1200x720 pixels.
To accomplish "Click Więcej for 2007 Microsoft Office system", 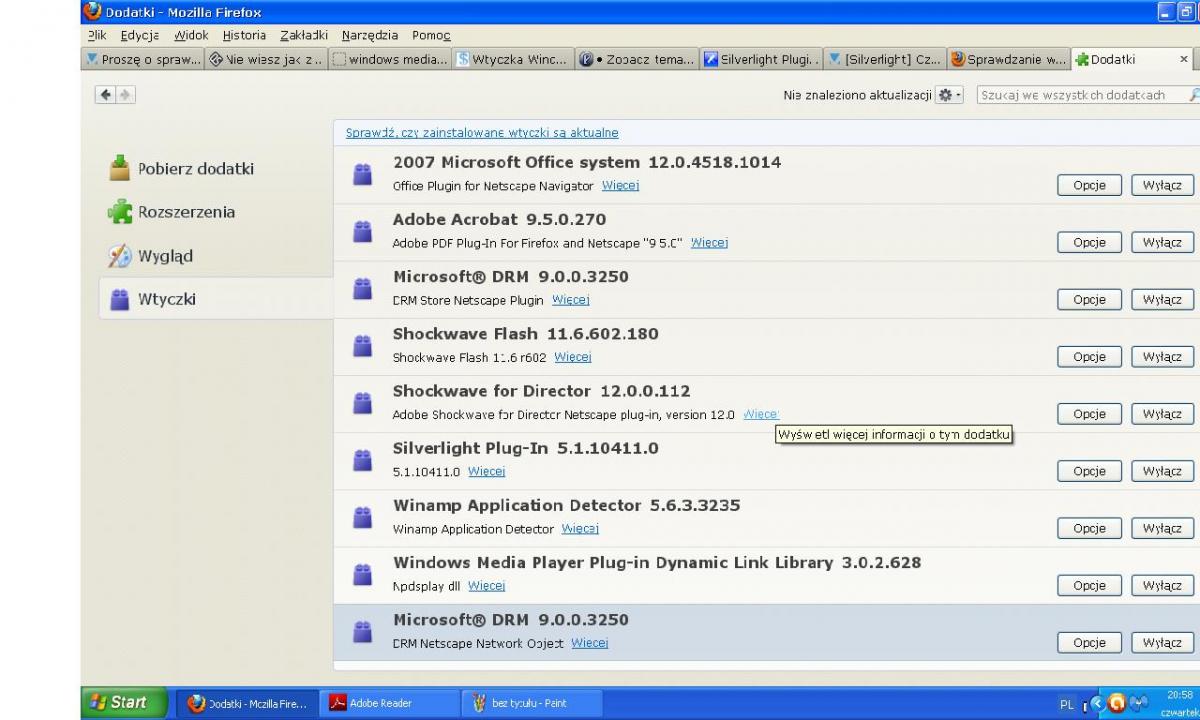I will [620, 186].
